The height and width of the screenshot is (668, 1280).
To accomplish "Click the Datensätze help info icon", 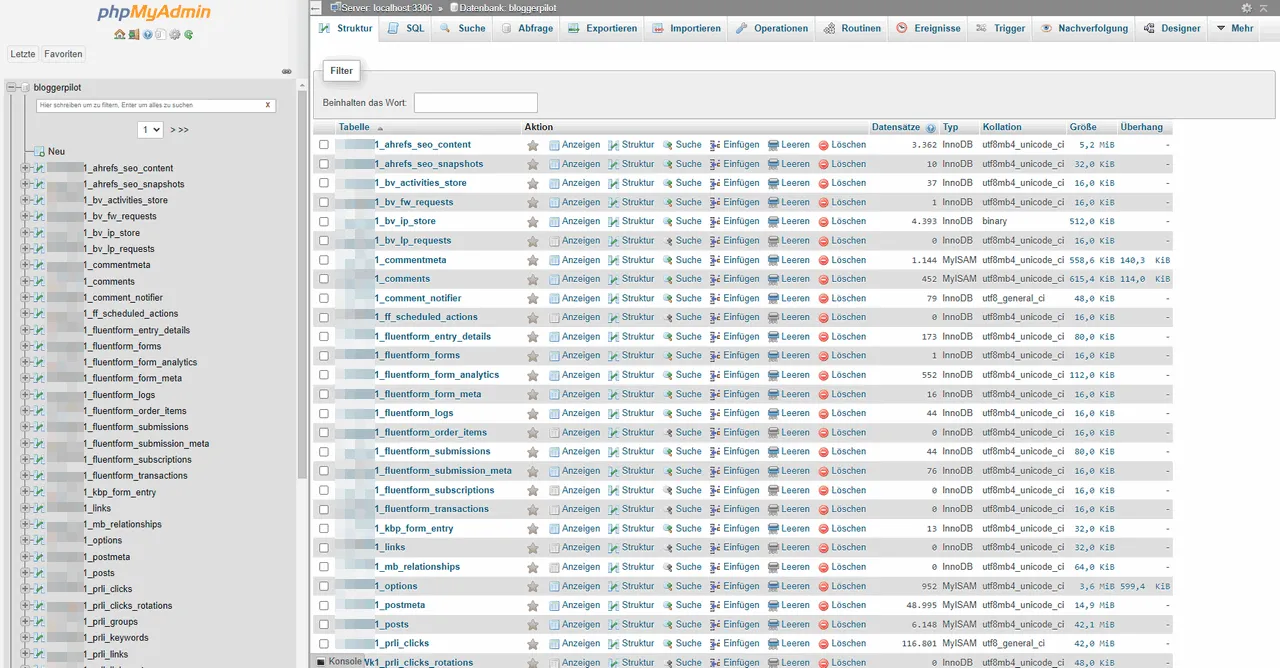I will (931, 128).
